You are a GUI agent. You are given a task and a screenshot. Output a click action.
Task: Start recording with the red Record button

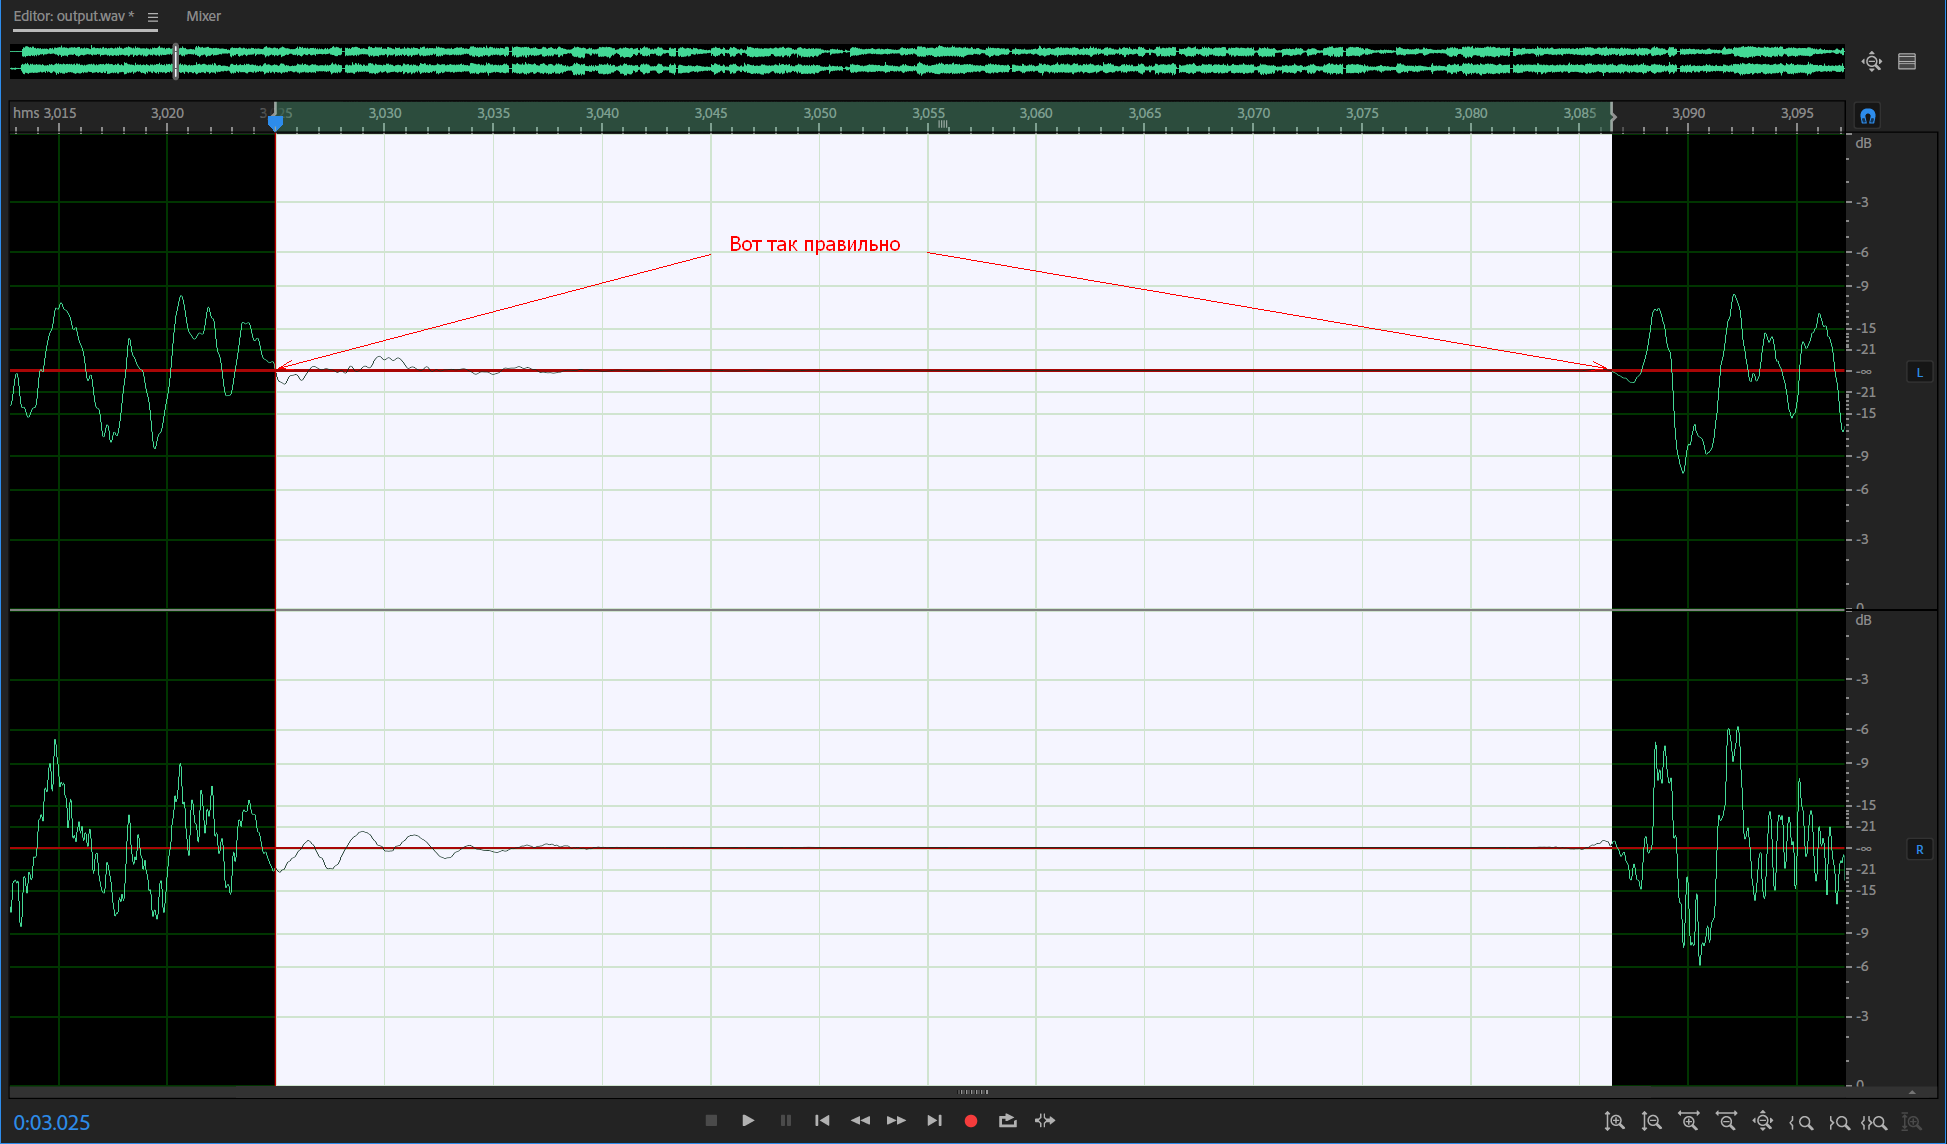[x=970, y=1121]
